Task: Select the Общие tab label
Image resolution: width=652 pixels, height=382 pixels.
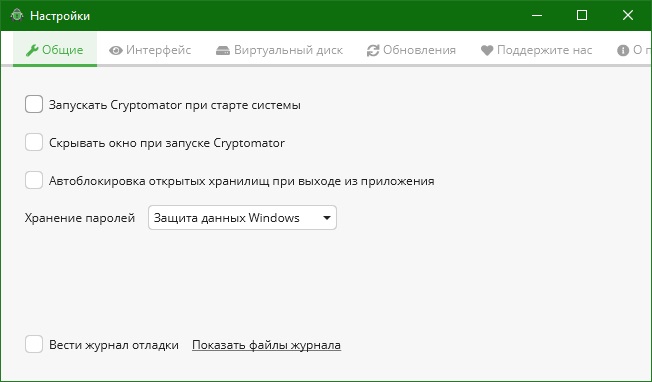Action: coord(62,50)
